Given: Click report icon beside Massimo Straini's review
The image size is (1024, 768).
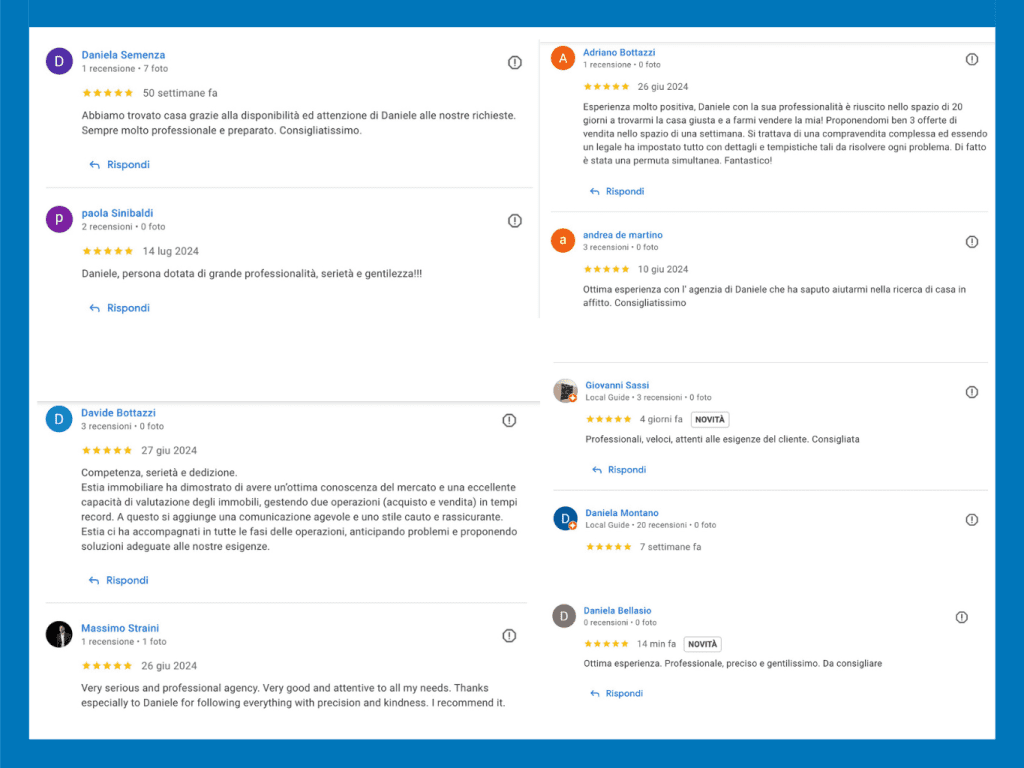Looking at the screenshot, I should tap(509, 635).
